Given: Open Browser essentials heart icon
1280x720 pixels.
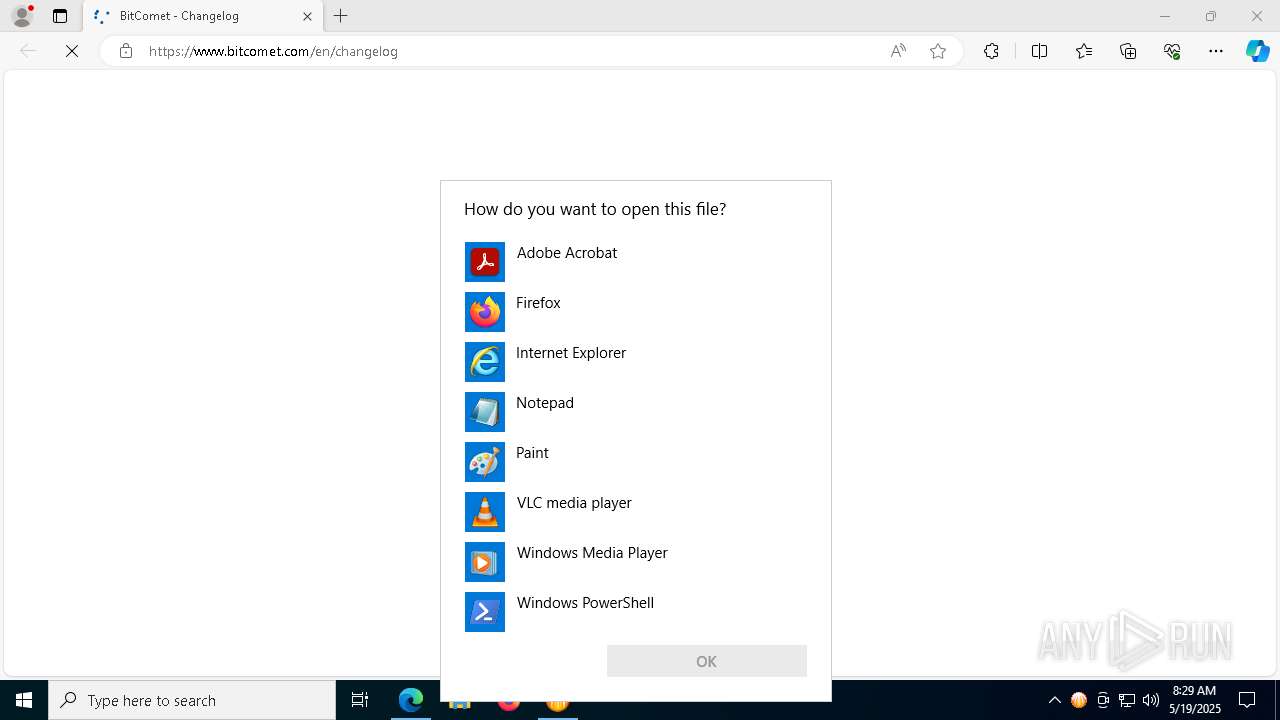Looking at the screenshot, I should 1172,51.
